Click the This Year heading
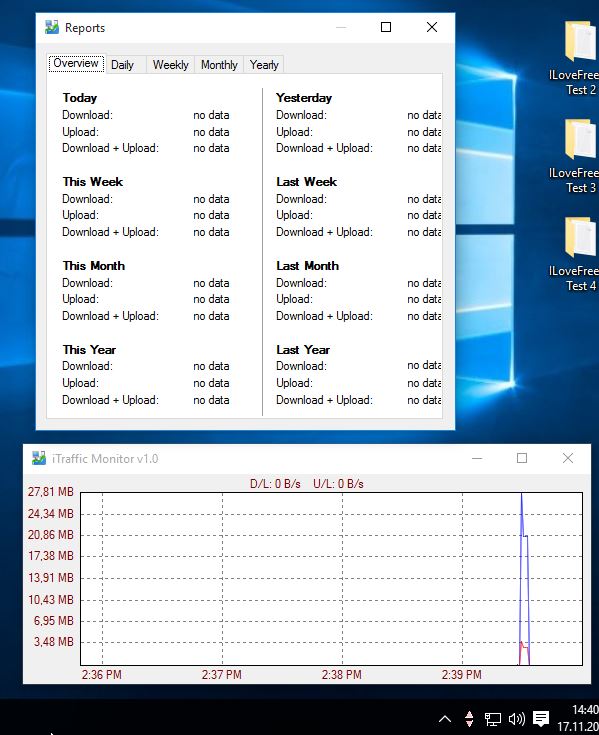 pyautogui.click(x=89, y=350)
